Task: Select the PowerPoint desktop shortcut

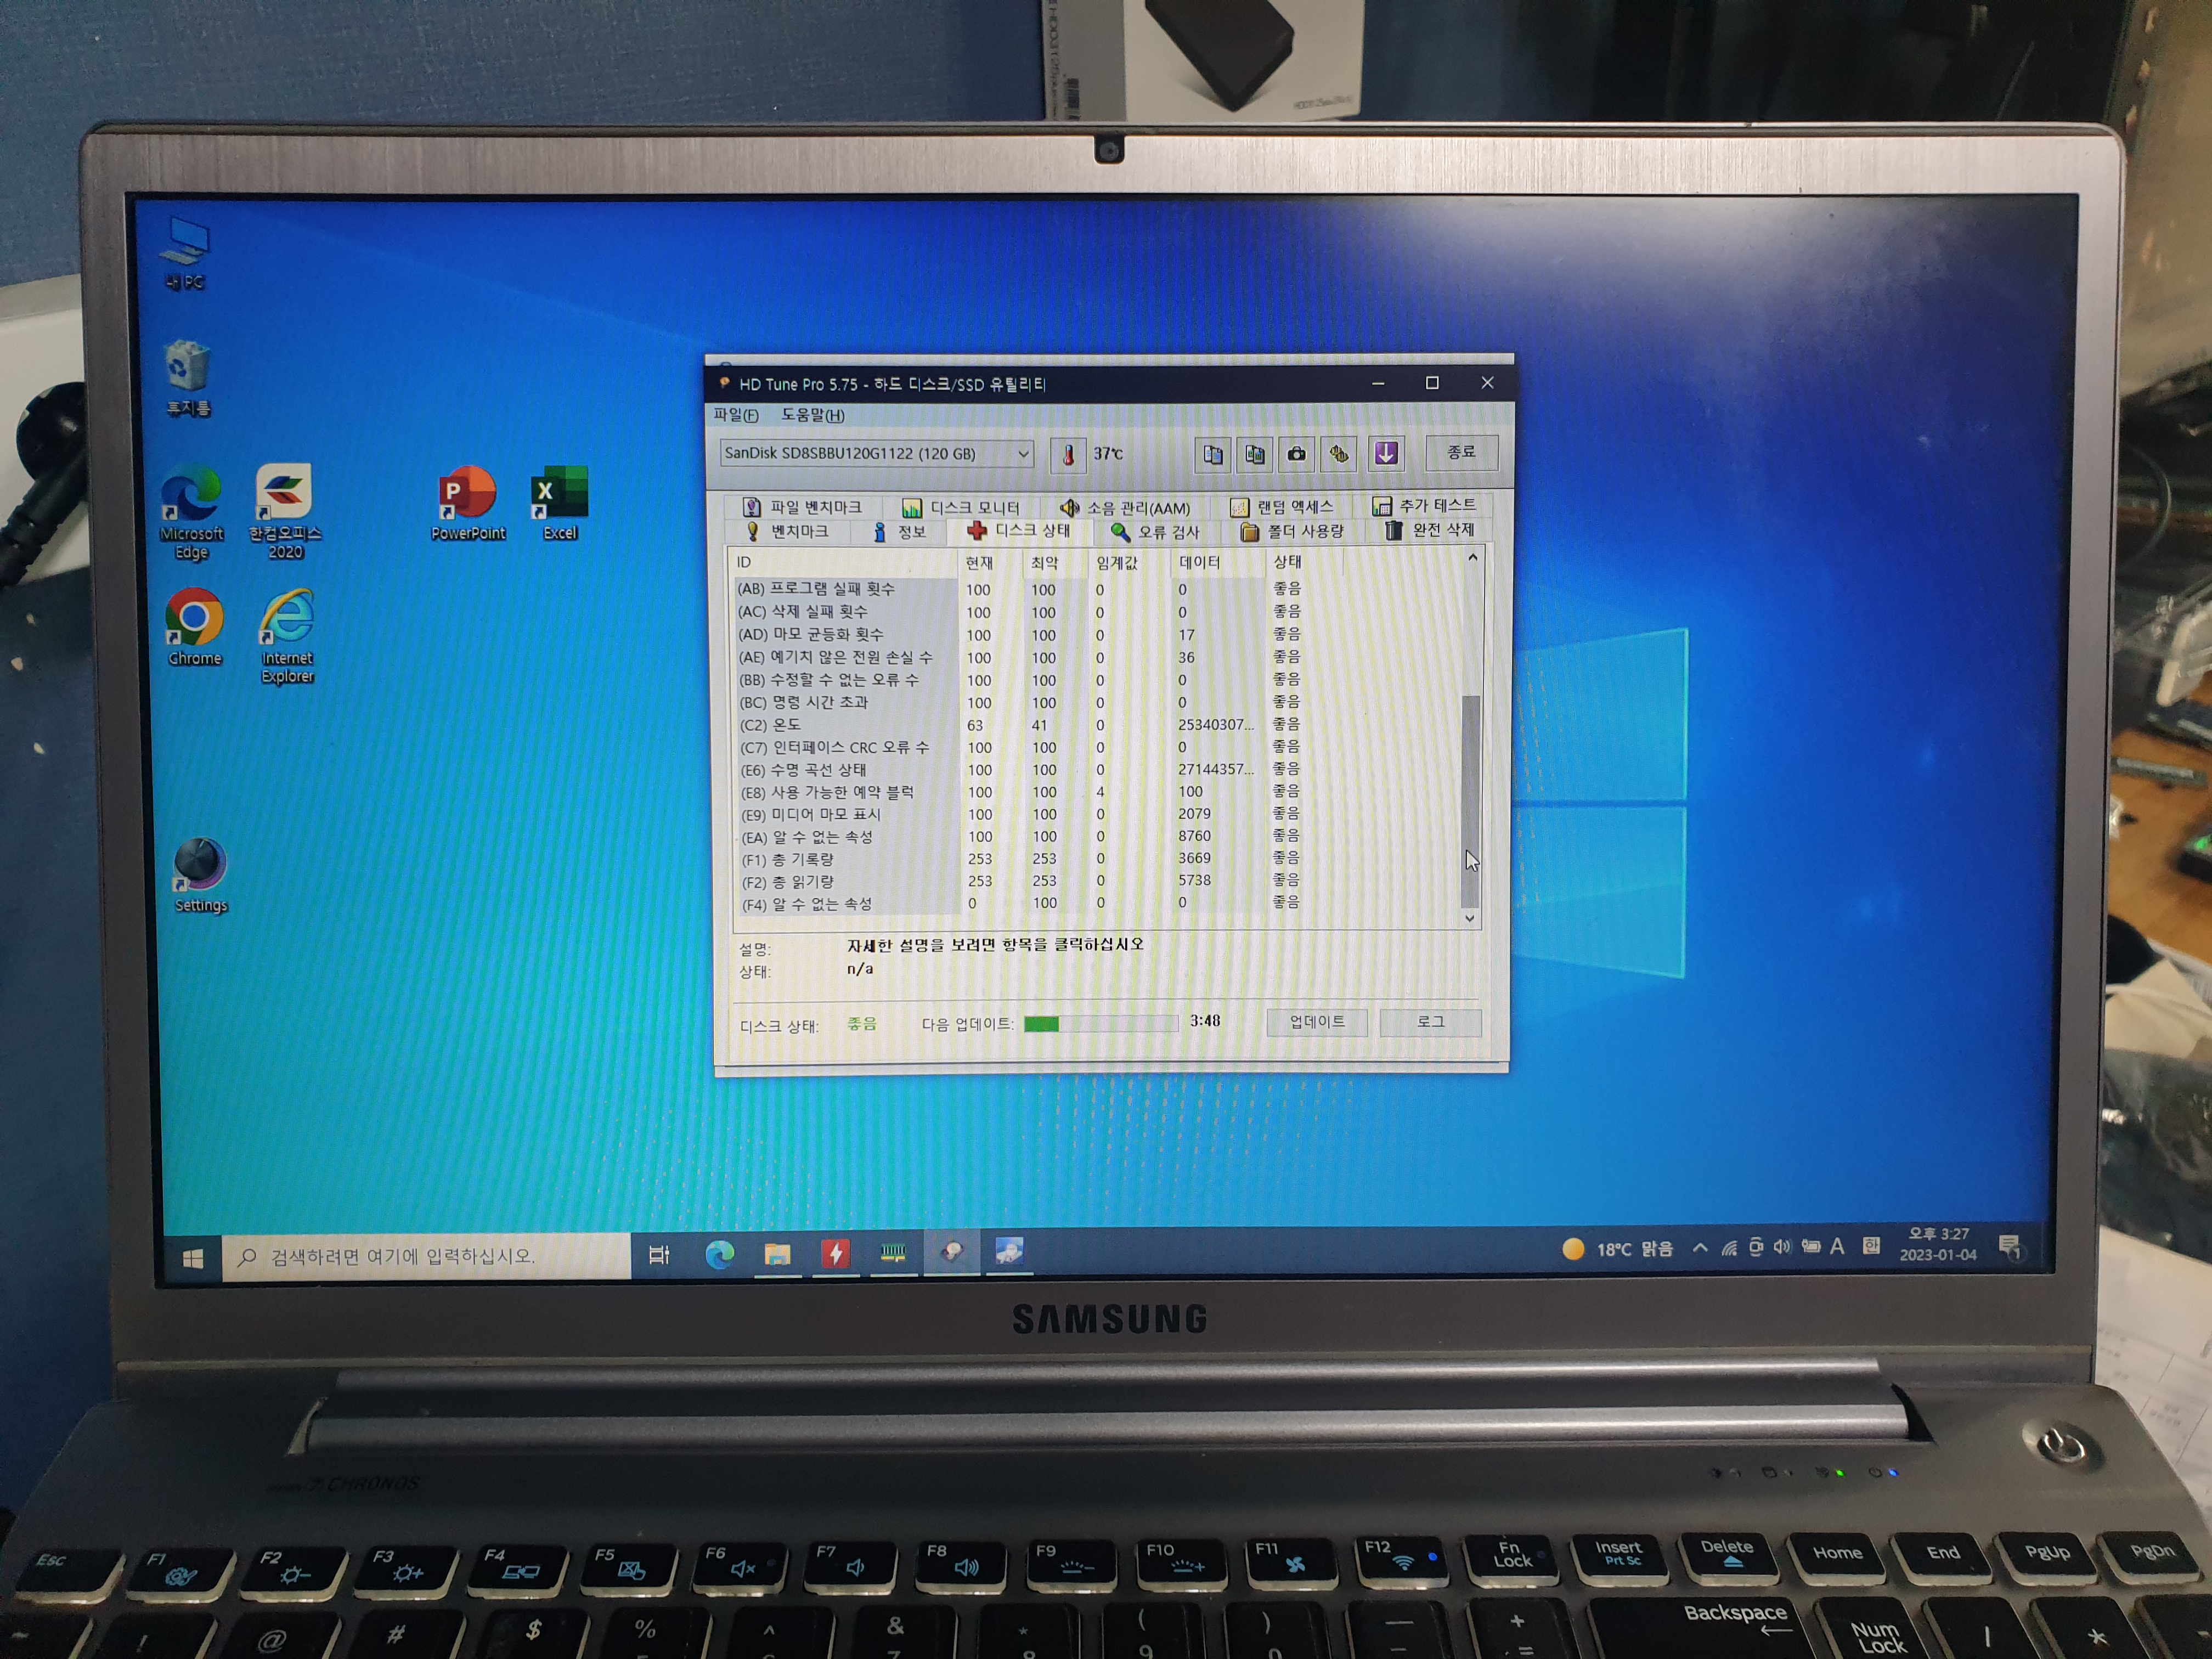Action: point(468,503)
